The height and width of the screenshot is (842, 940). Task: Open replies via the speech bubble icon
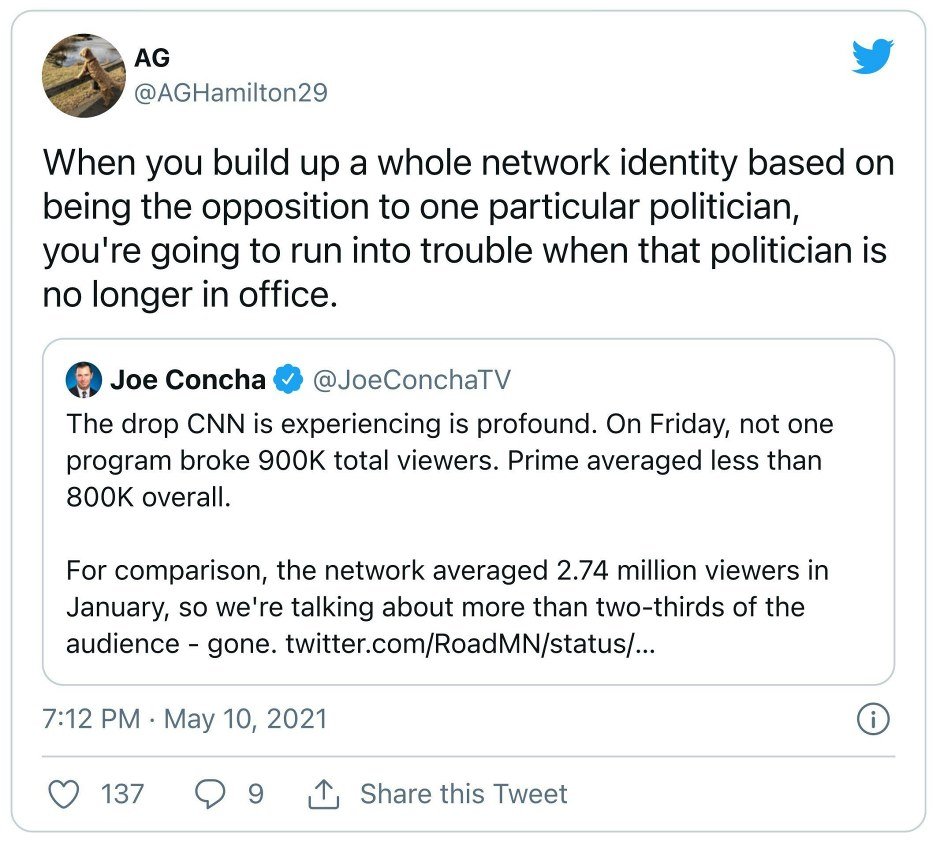pyautogui.click(x=211, y=794)
